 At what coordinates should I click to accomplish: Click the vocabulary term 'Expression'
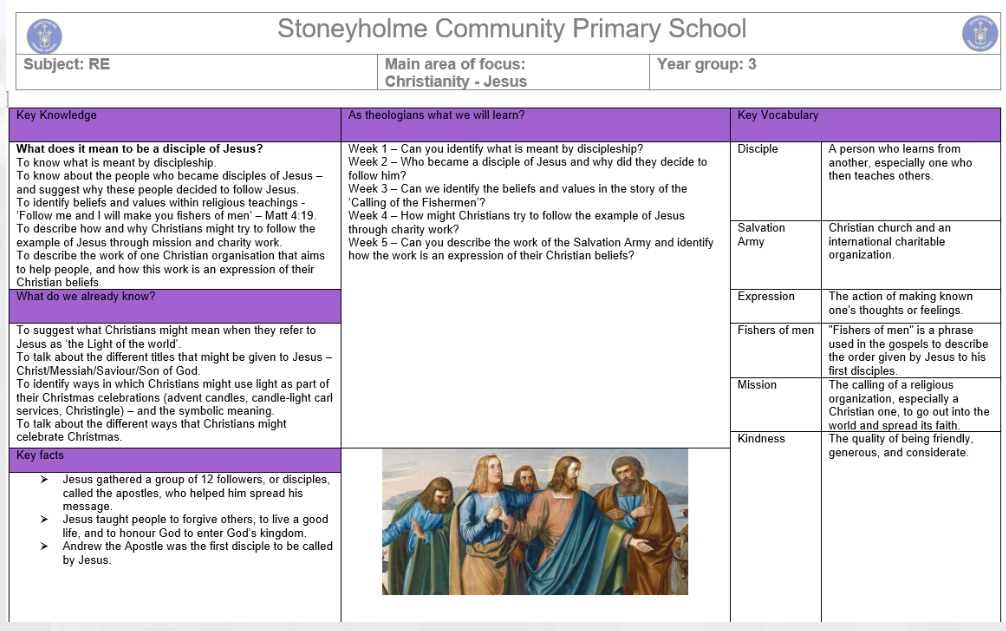pos(765,296)
